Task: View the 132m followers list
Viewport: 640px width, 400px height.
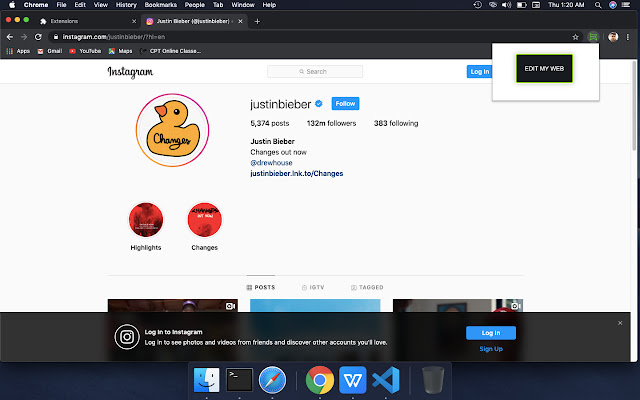Action: [x=331, y=123]
